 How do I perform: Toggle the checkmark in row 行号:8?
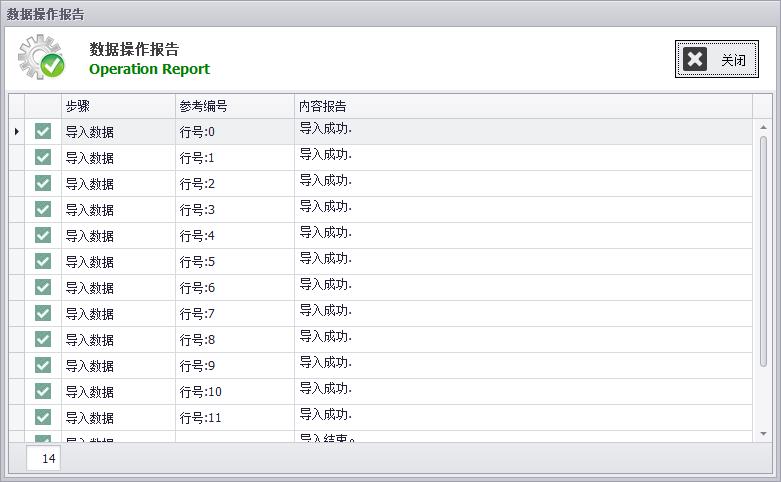tap(43, 339)
